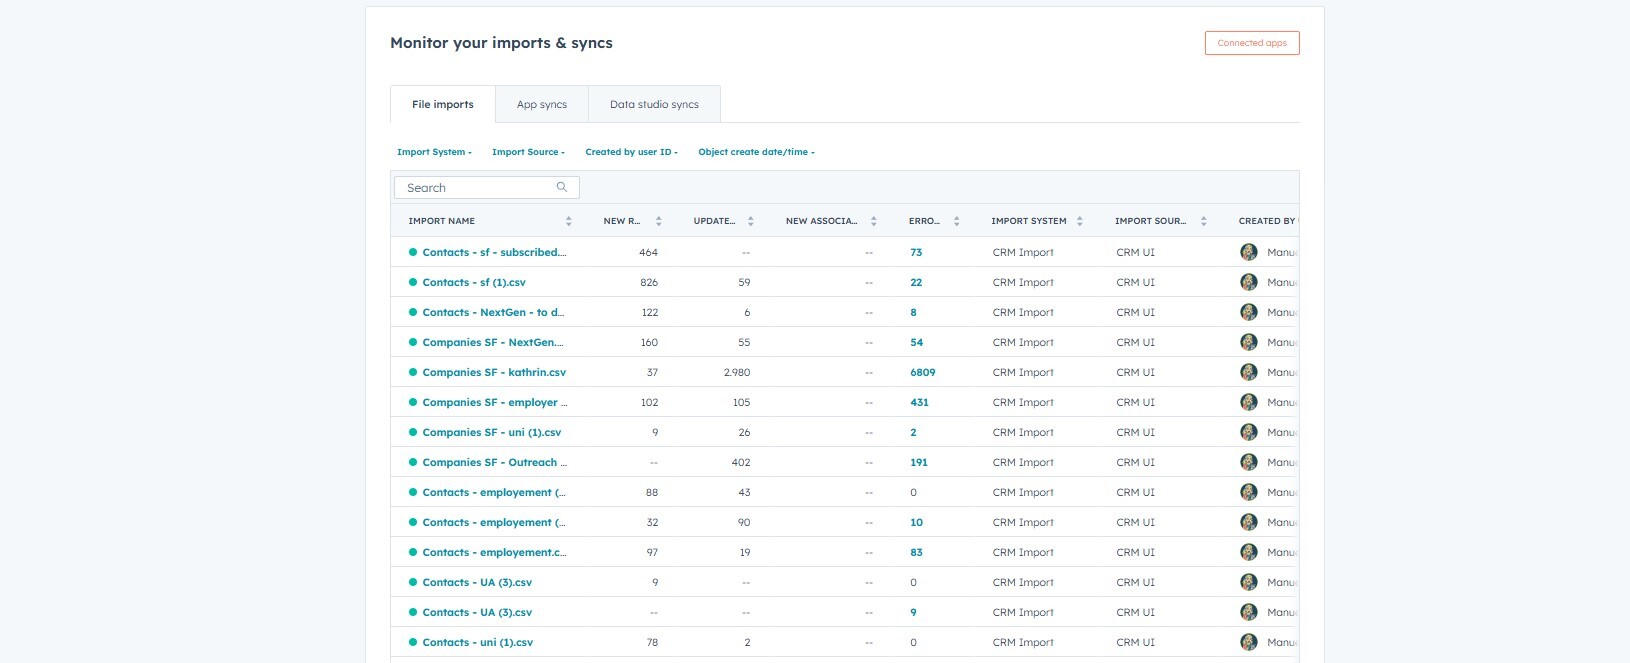Open the Import System filter dropdown
This screenshot has height=663, width=1630.
pyautogui.click(x=434, y=152)
